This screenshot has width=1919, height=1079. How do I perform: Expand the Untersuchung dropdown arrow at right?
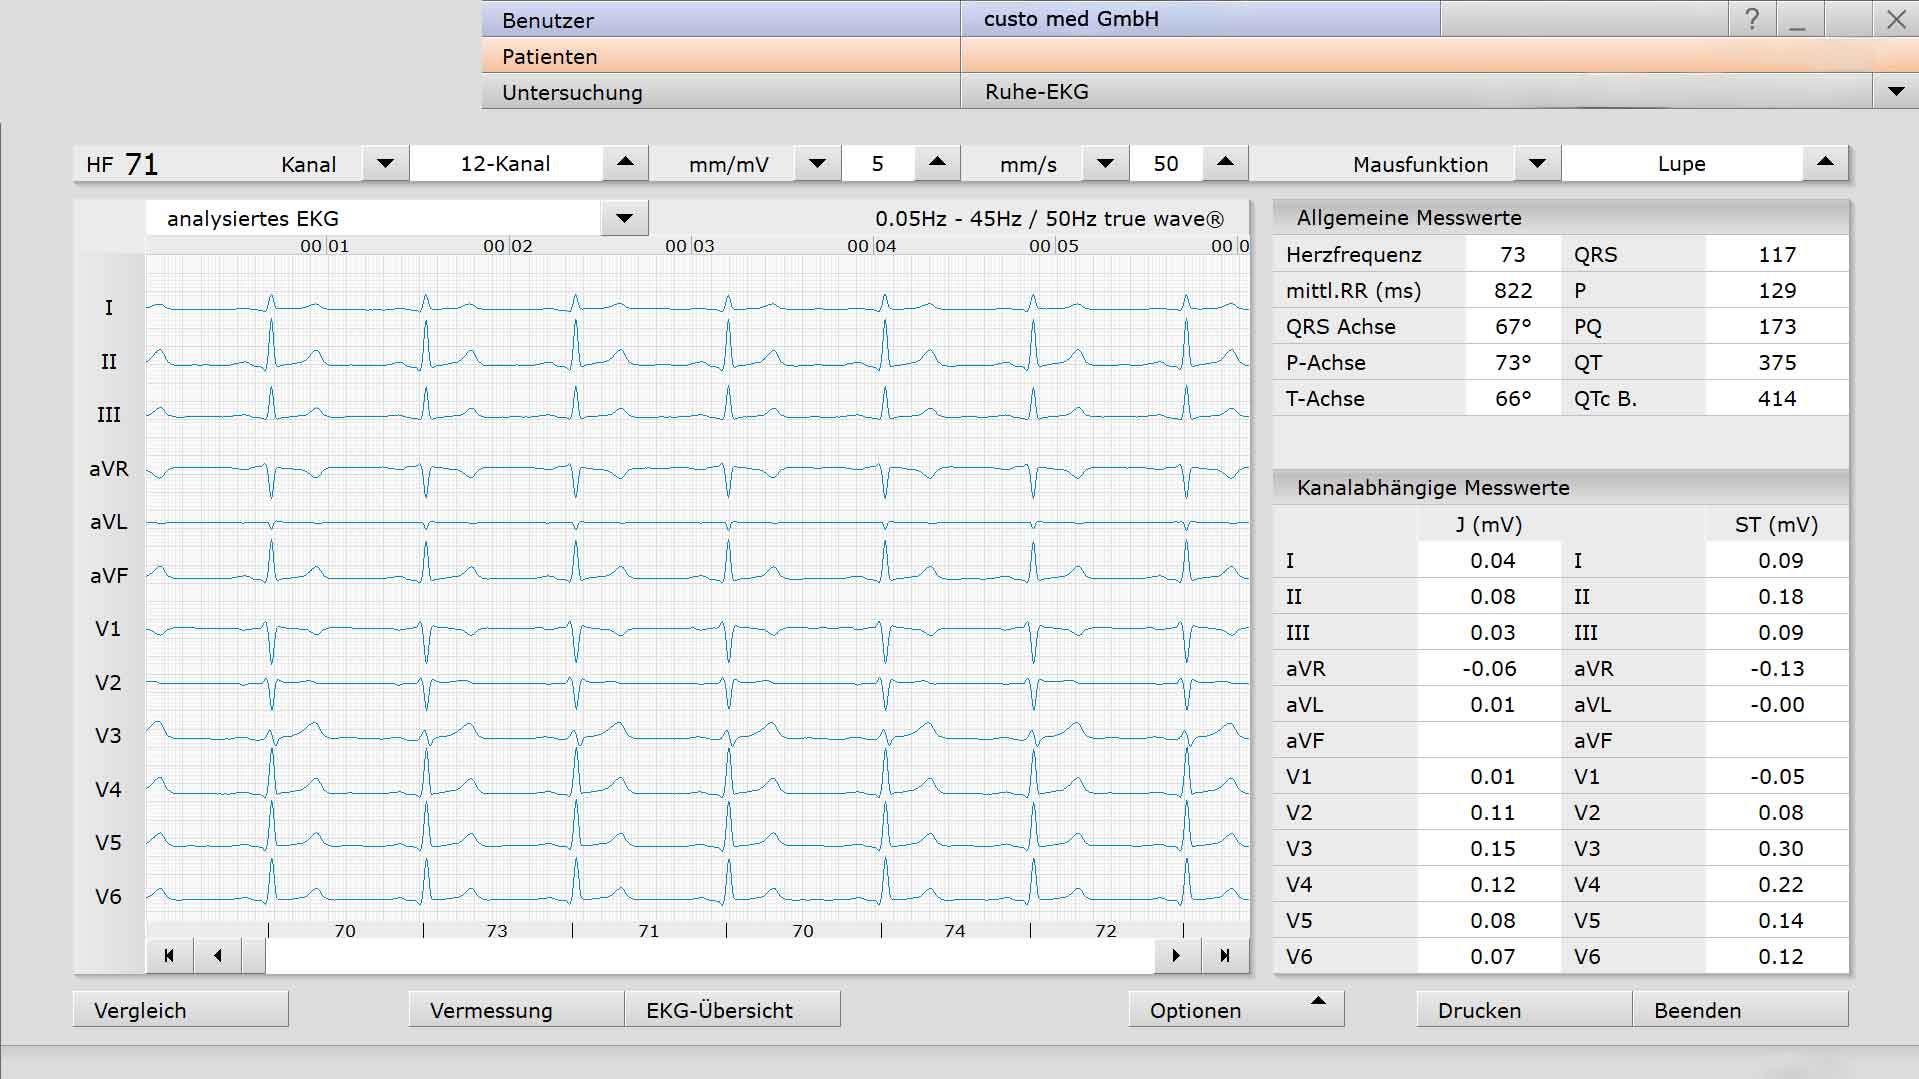[x=1895, y=91]
